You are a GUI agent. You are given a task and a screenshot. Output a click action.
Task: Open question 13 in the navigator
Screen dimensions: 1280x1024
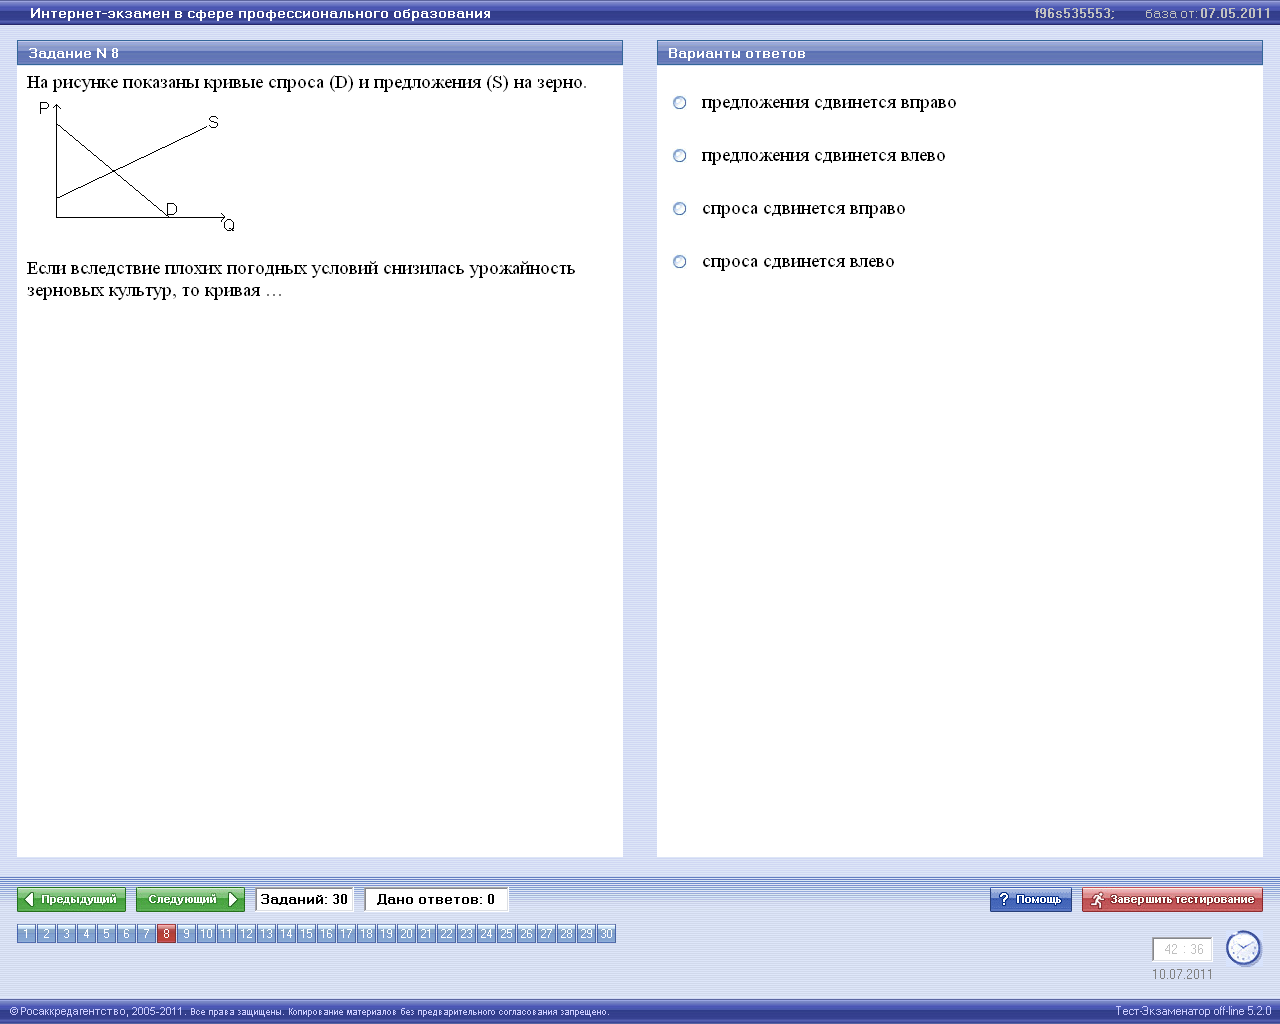coord(266,934)
